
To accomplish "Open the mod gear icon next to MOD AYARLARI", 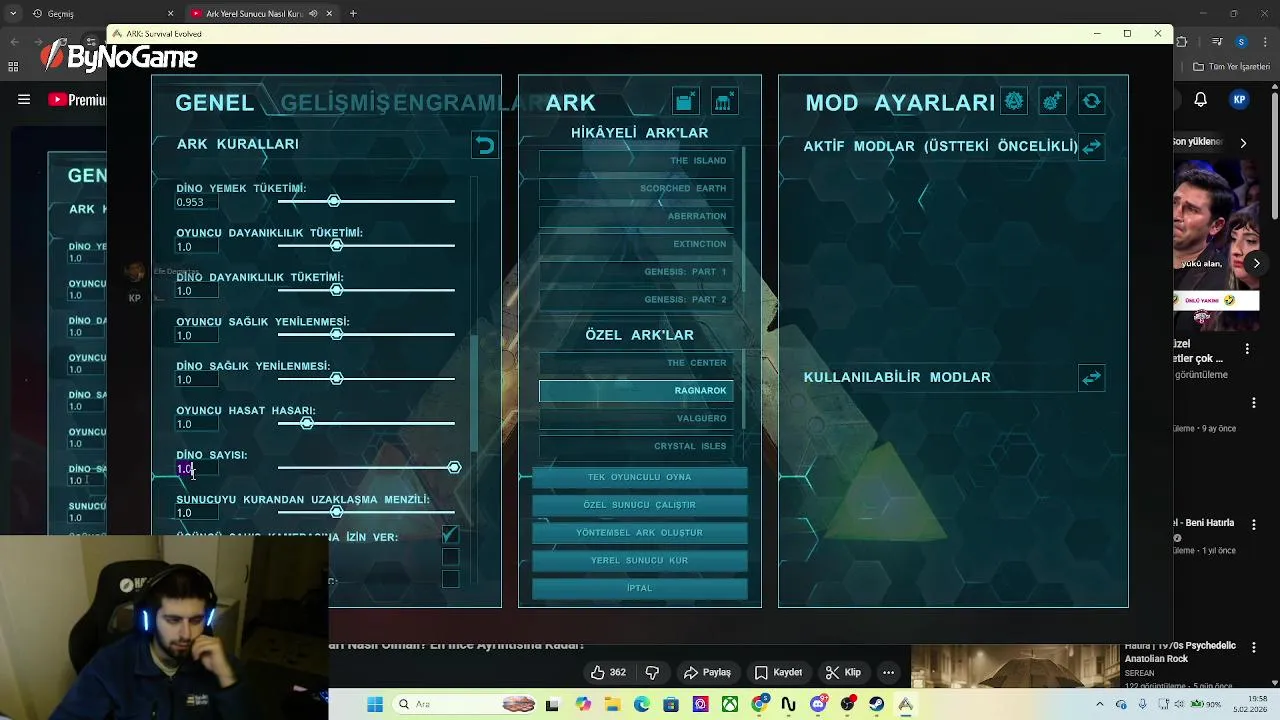I will [x=1014, y=101].
